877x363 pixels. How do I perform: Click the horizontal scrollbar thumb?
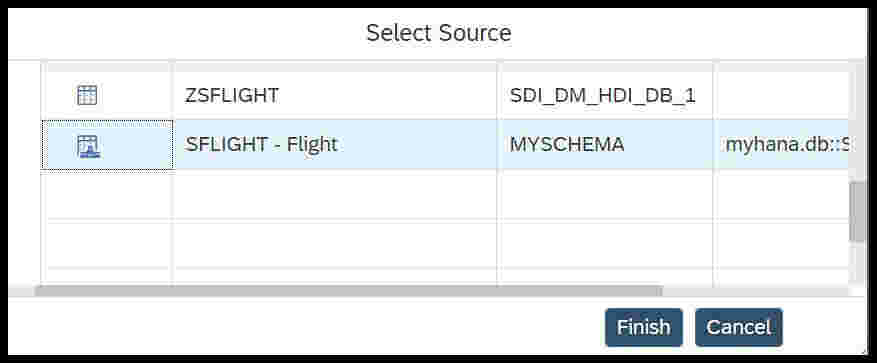coord(348,291)
